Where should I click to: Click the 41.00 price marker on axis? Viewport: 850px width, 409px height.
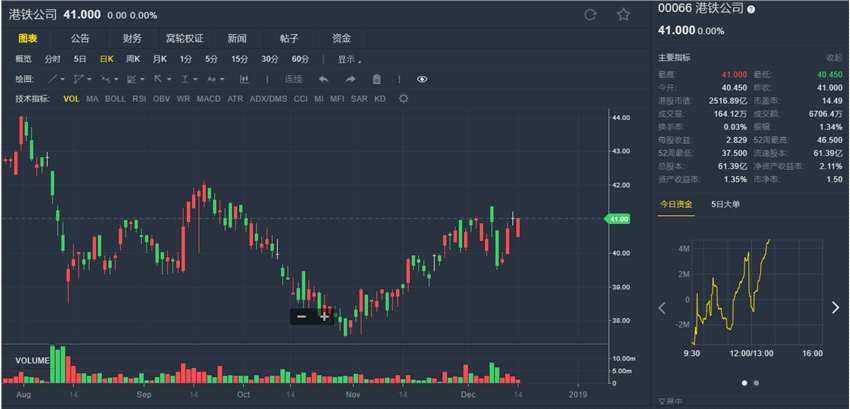(617, 219)
